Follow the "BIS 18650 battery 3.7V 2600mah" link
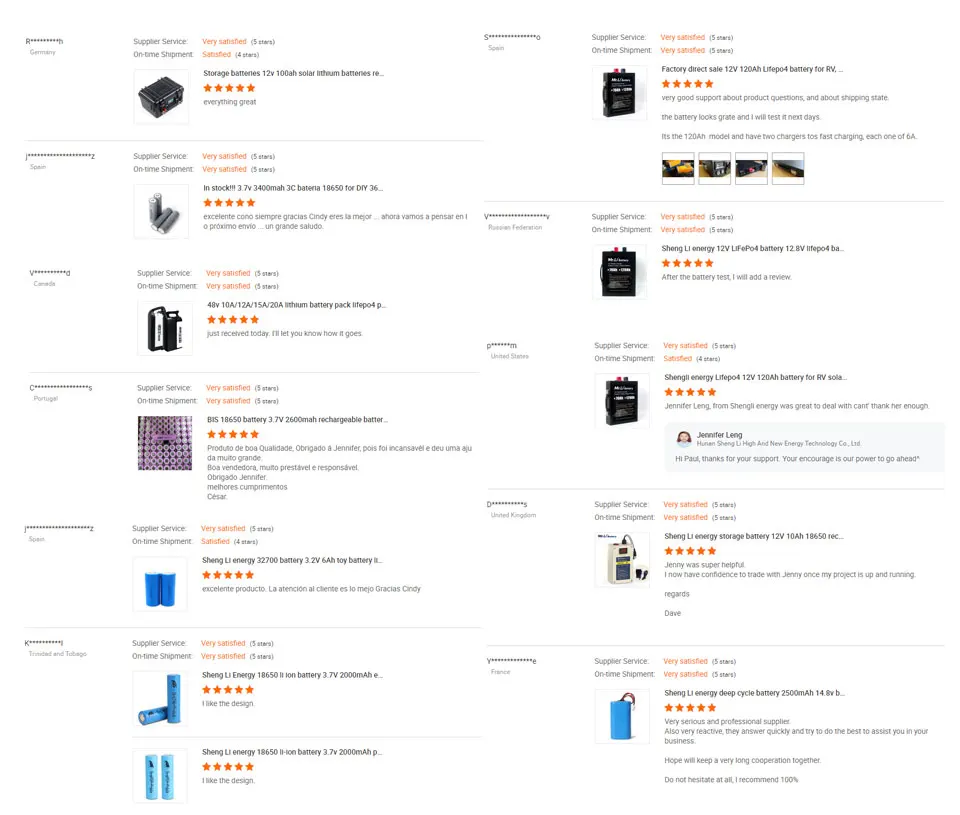Image resolution: width=960 pixels, height=815 pixels. [x=297, y=420]
